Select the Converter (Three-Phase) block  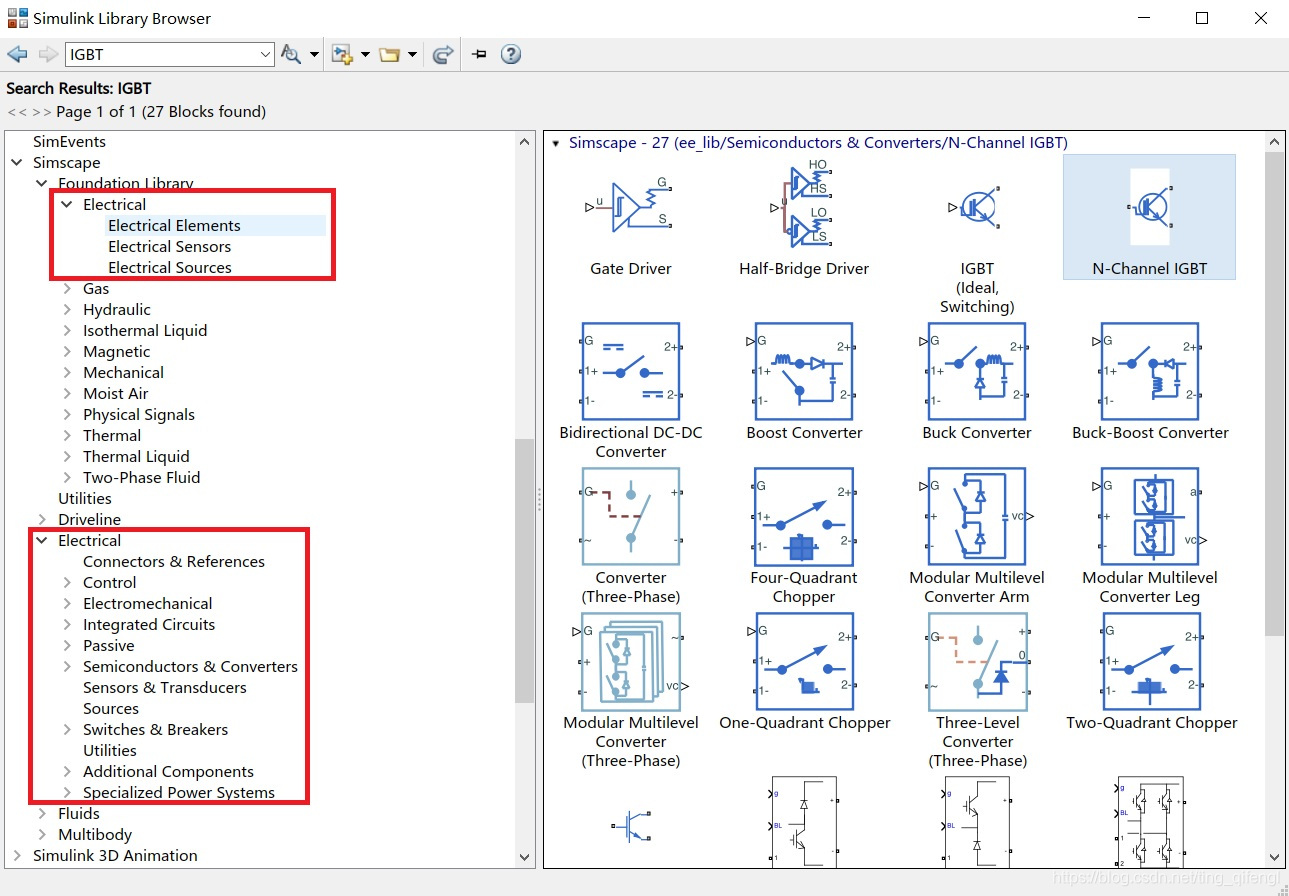(631, 536)
